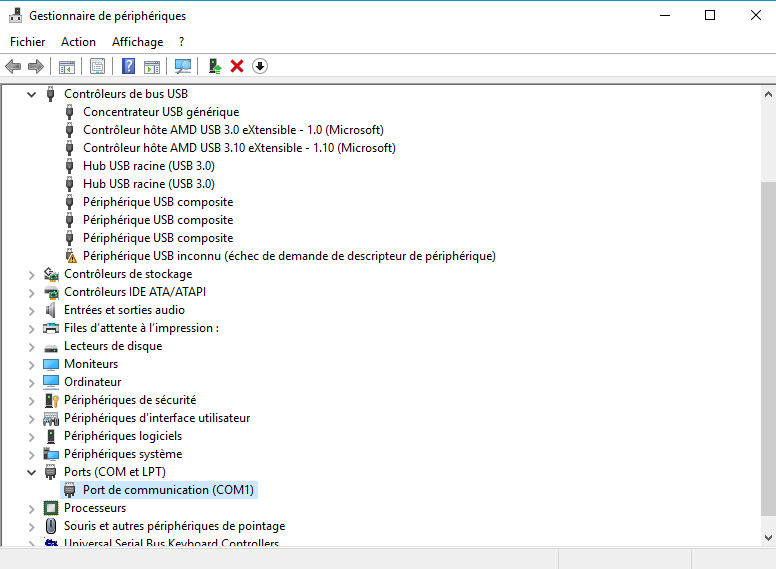Expand Périphériques de sécurité node
The width and height of the screenshot is (776, 569).
pos(32,401)
